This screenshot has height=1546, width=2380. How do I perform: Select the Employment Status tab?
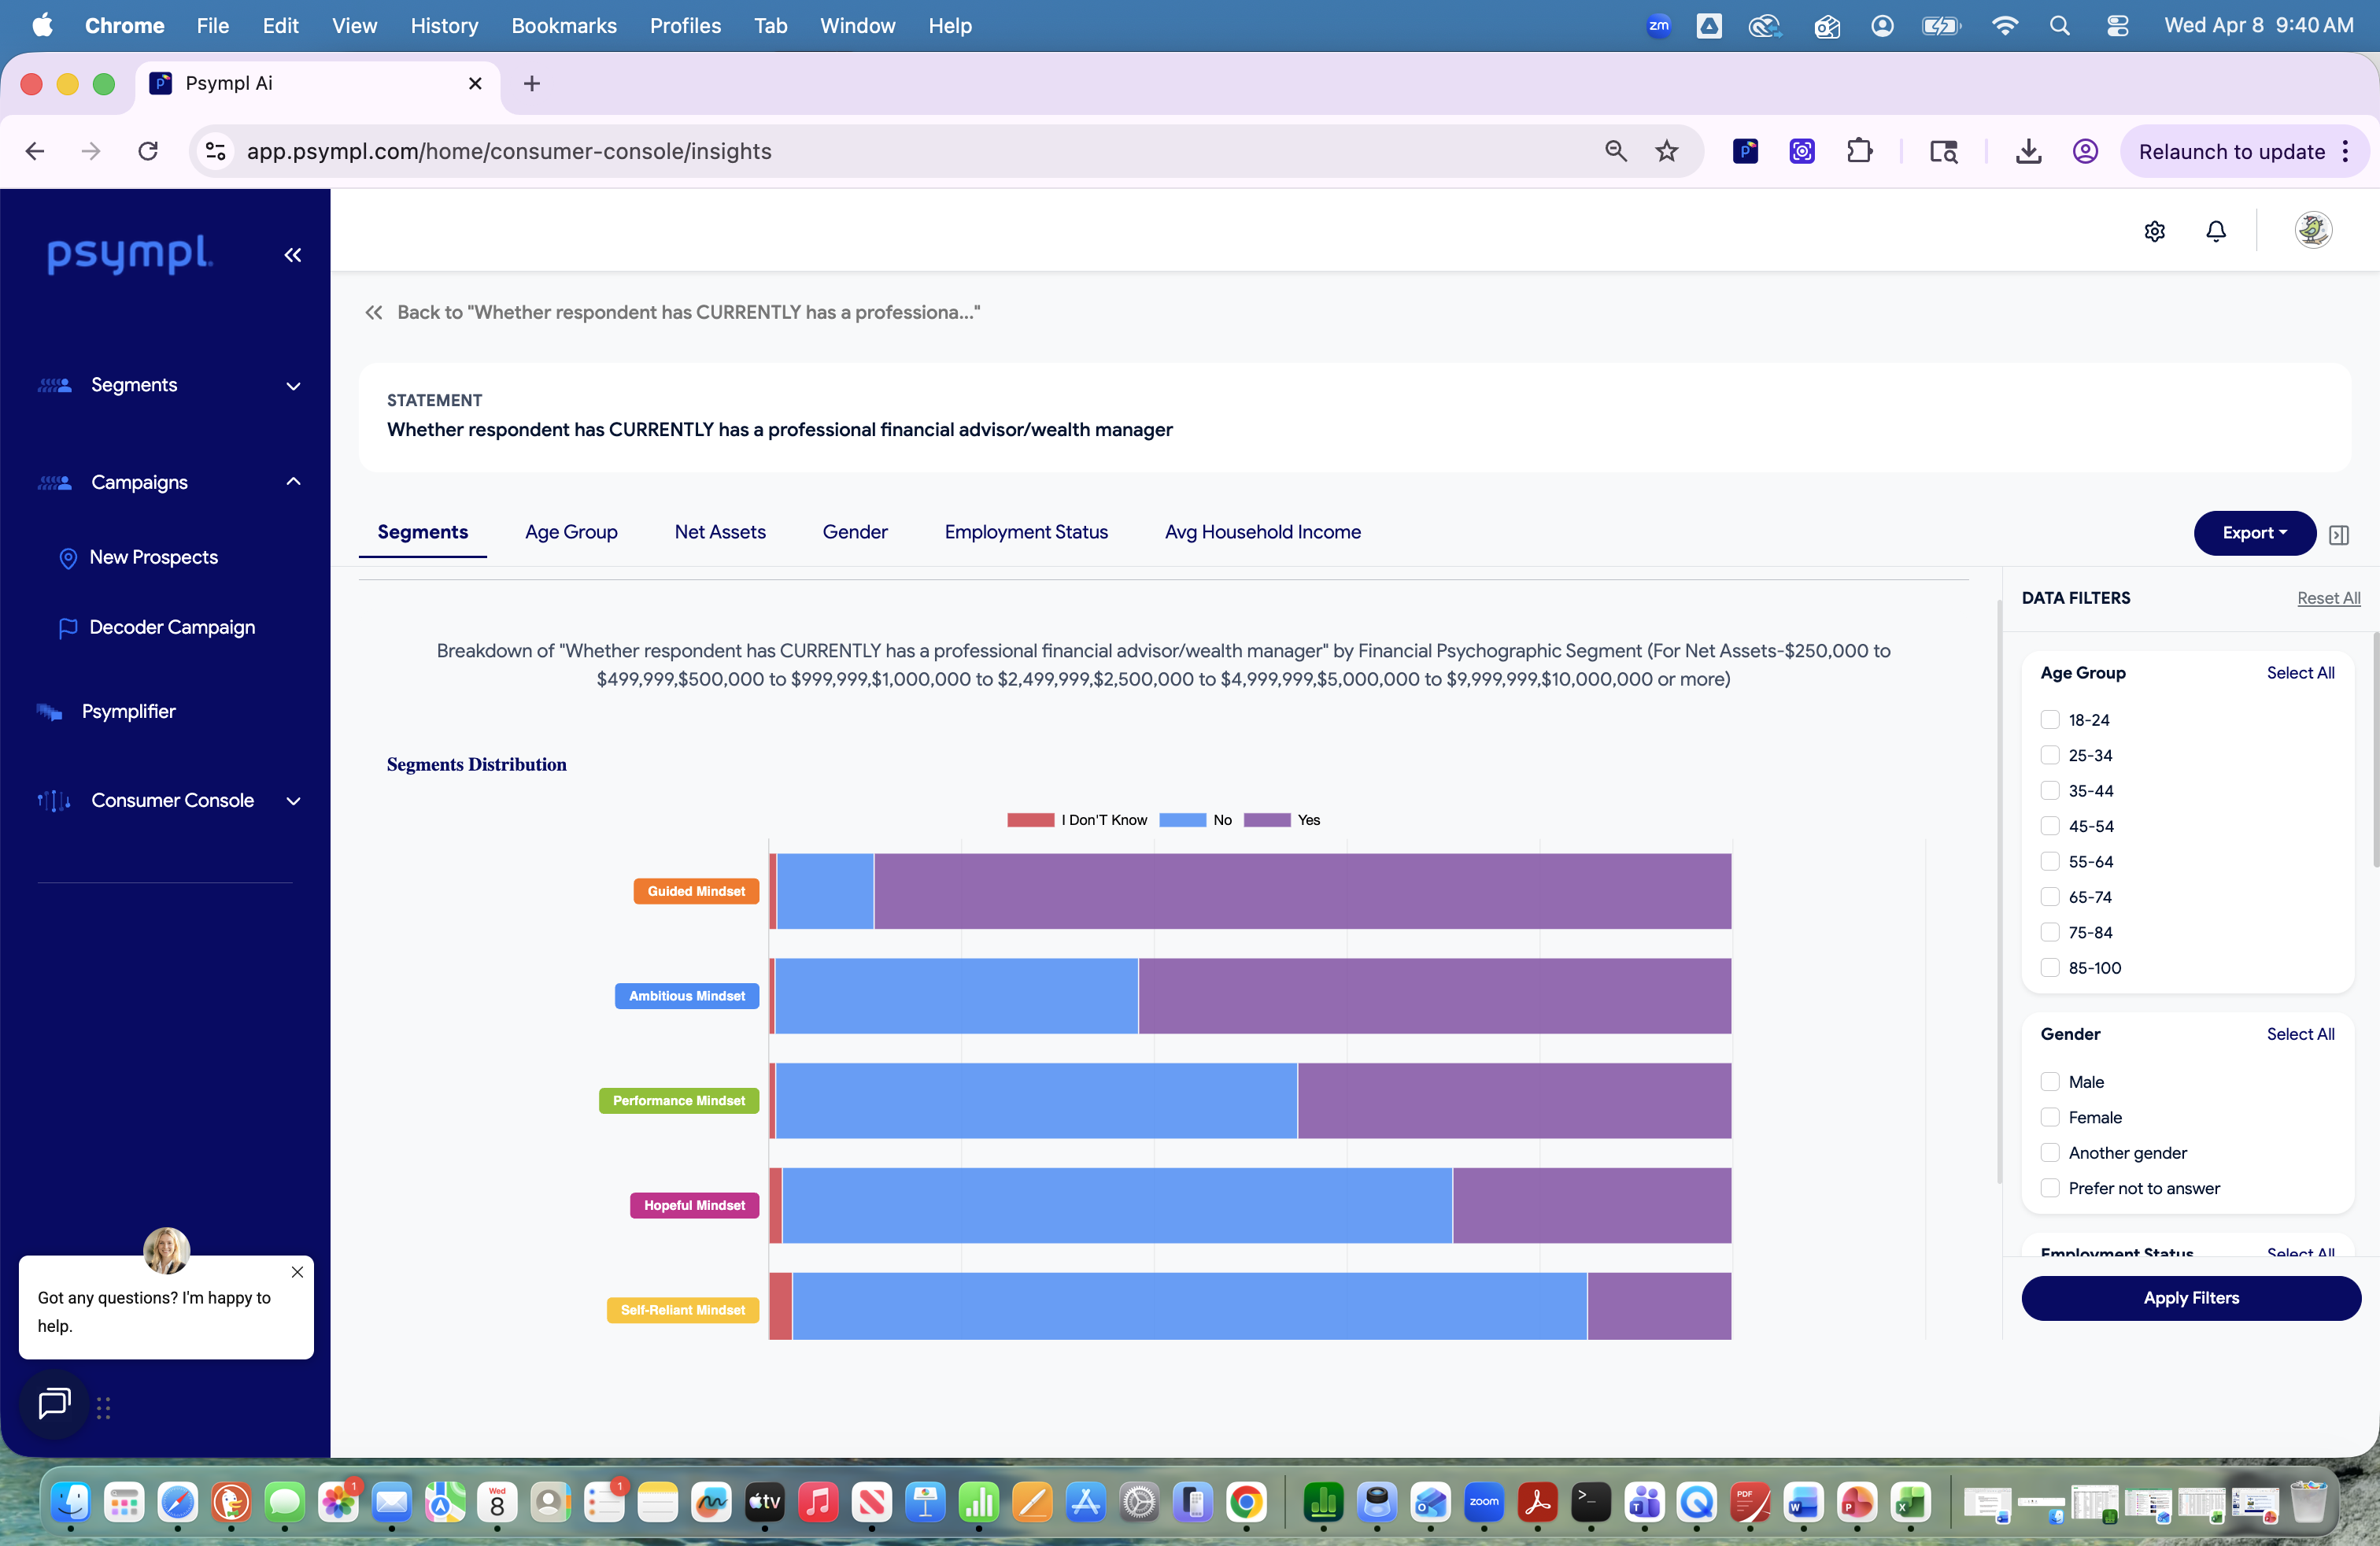(x=1025, y=532)
